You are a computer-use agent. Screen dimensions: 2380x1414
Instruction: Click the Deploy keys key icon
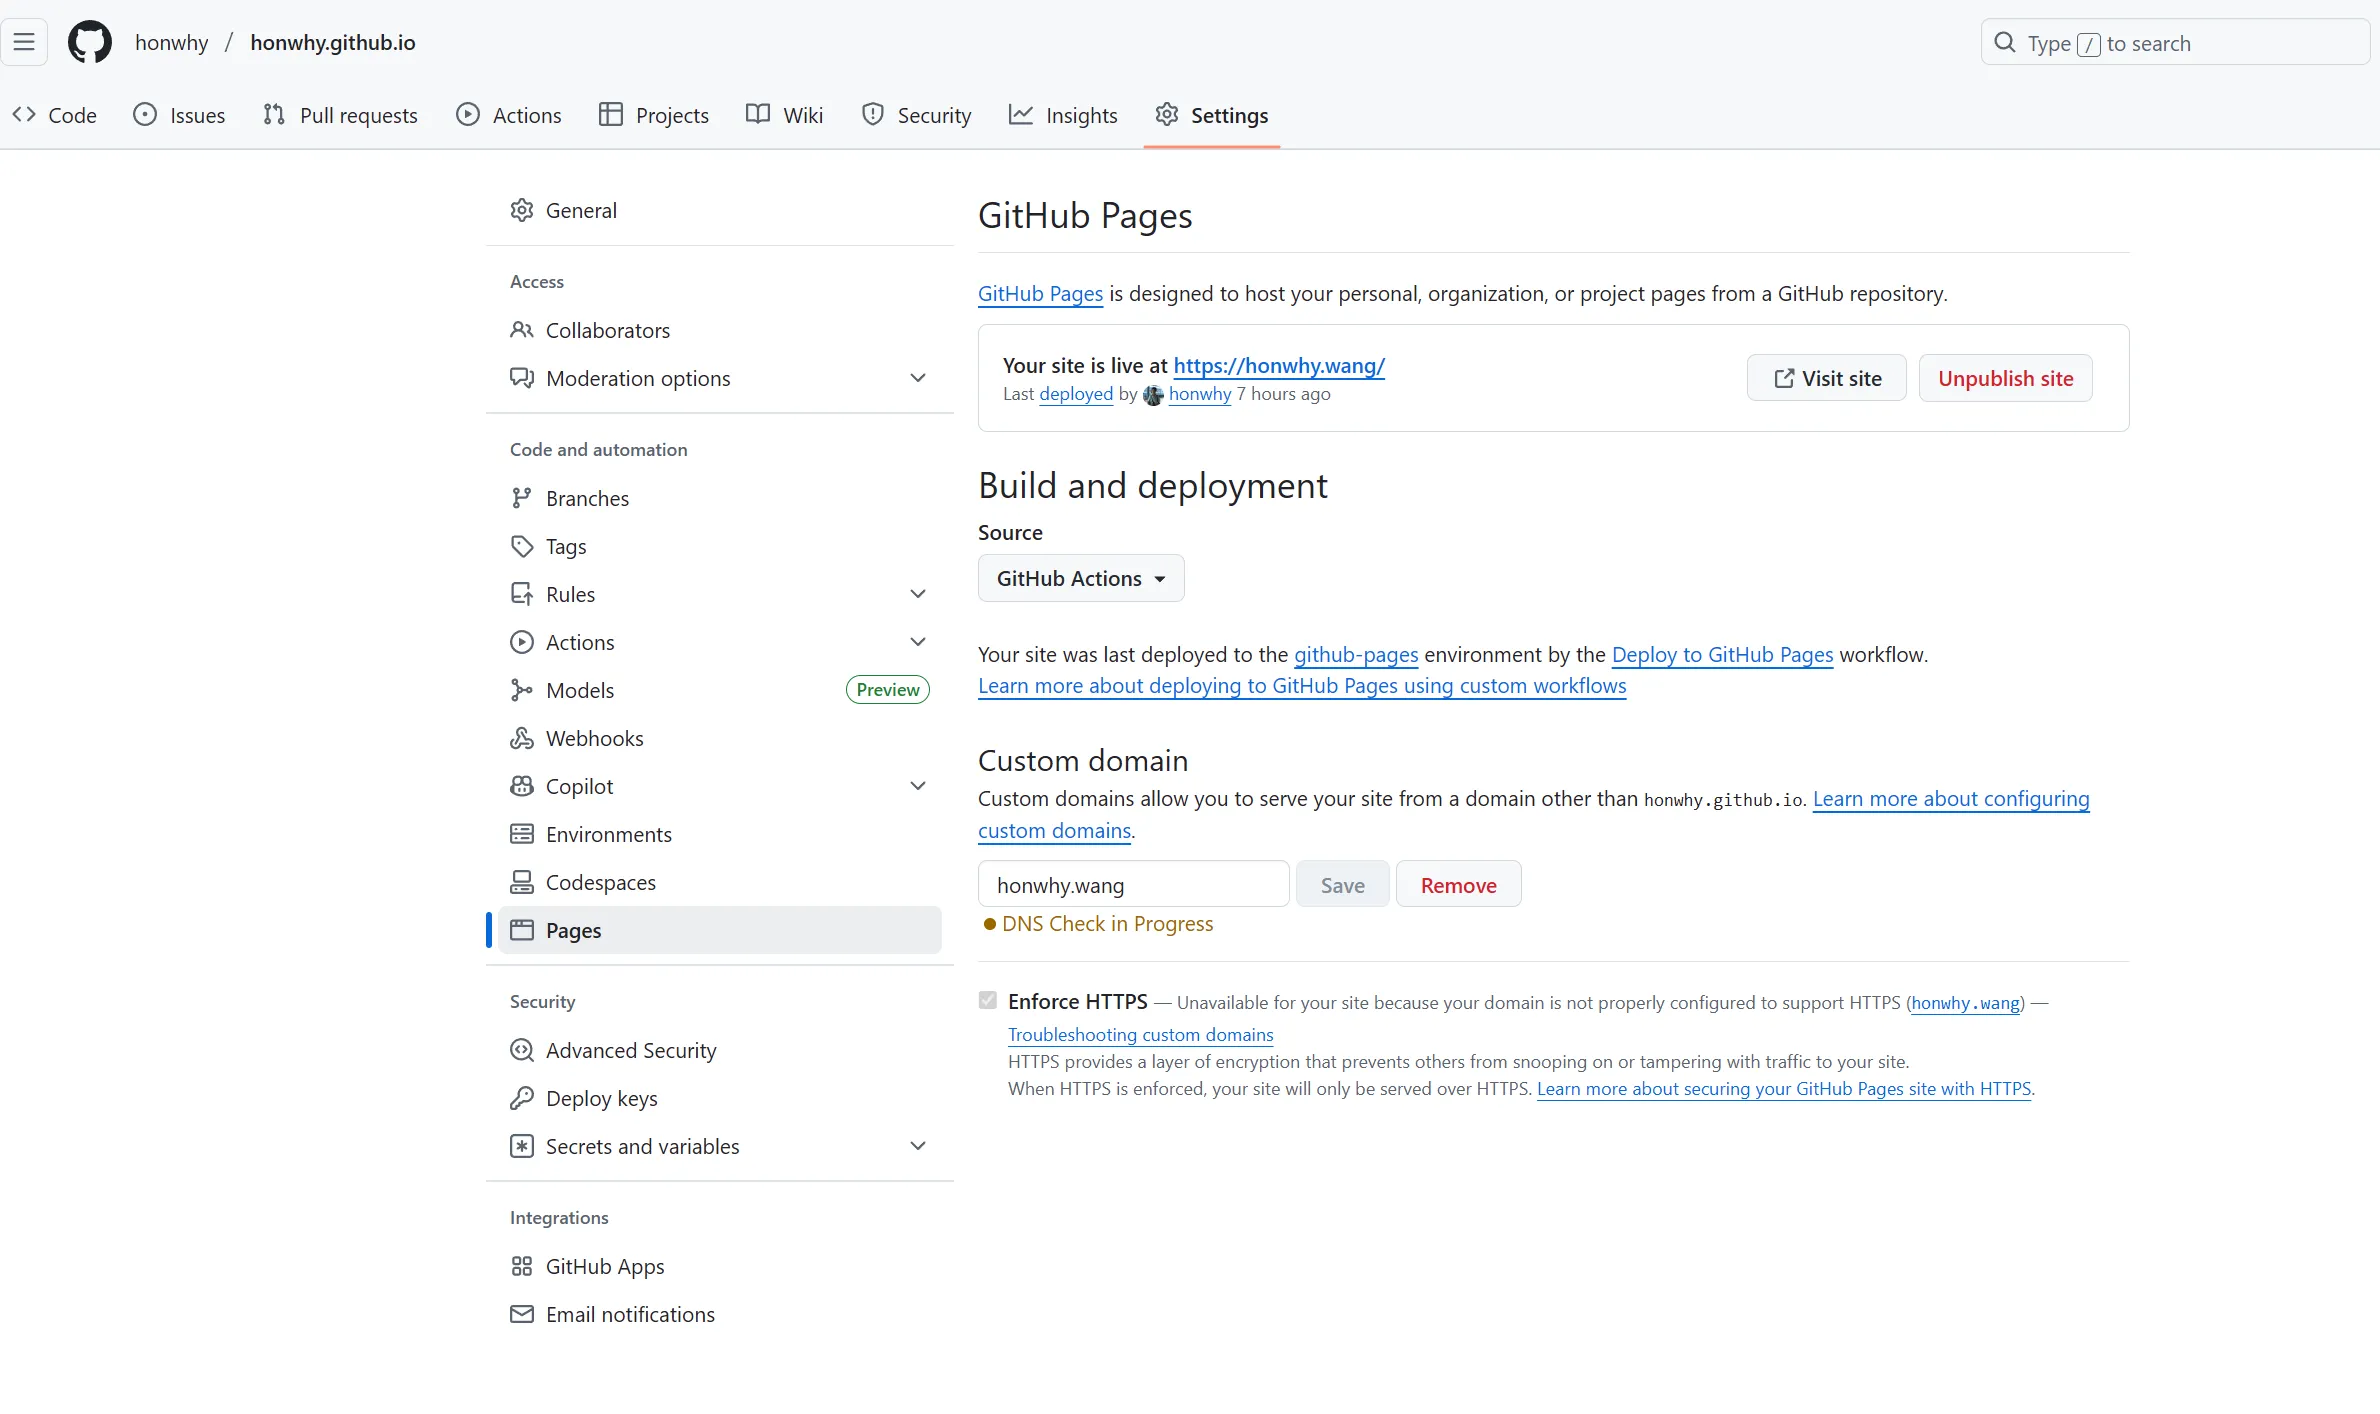pyautogui.click(x=521, y=1098)
